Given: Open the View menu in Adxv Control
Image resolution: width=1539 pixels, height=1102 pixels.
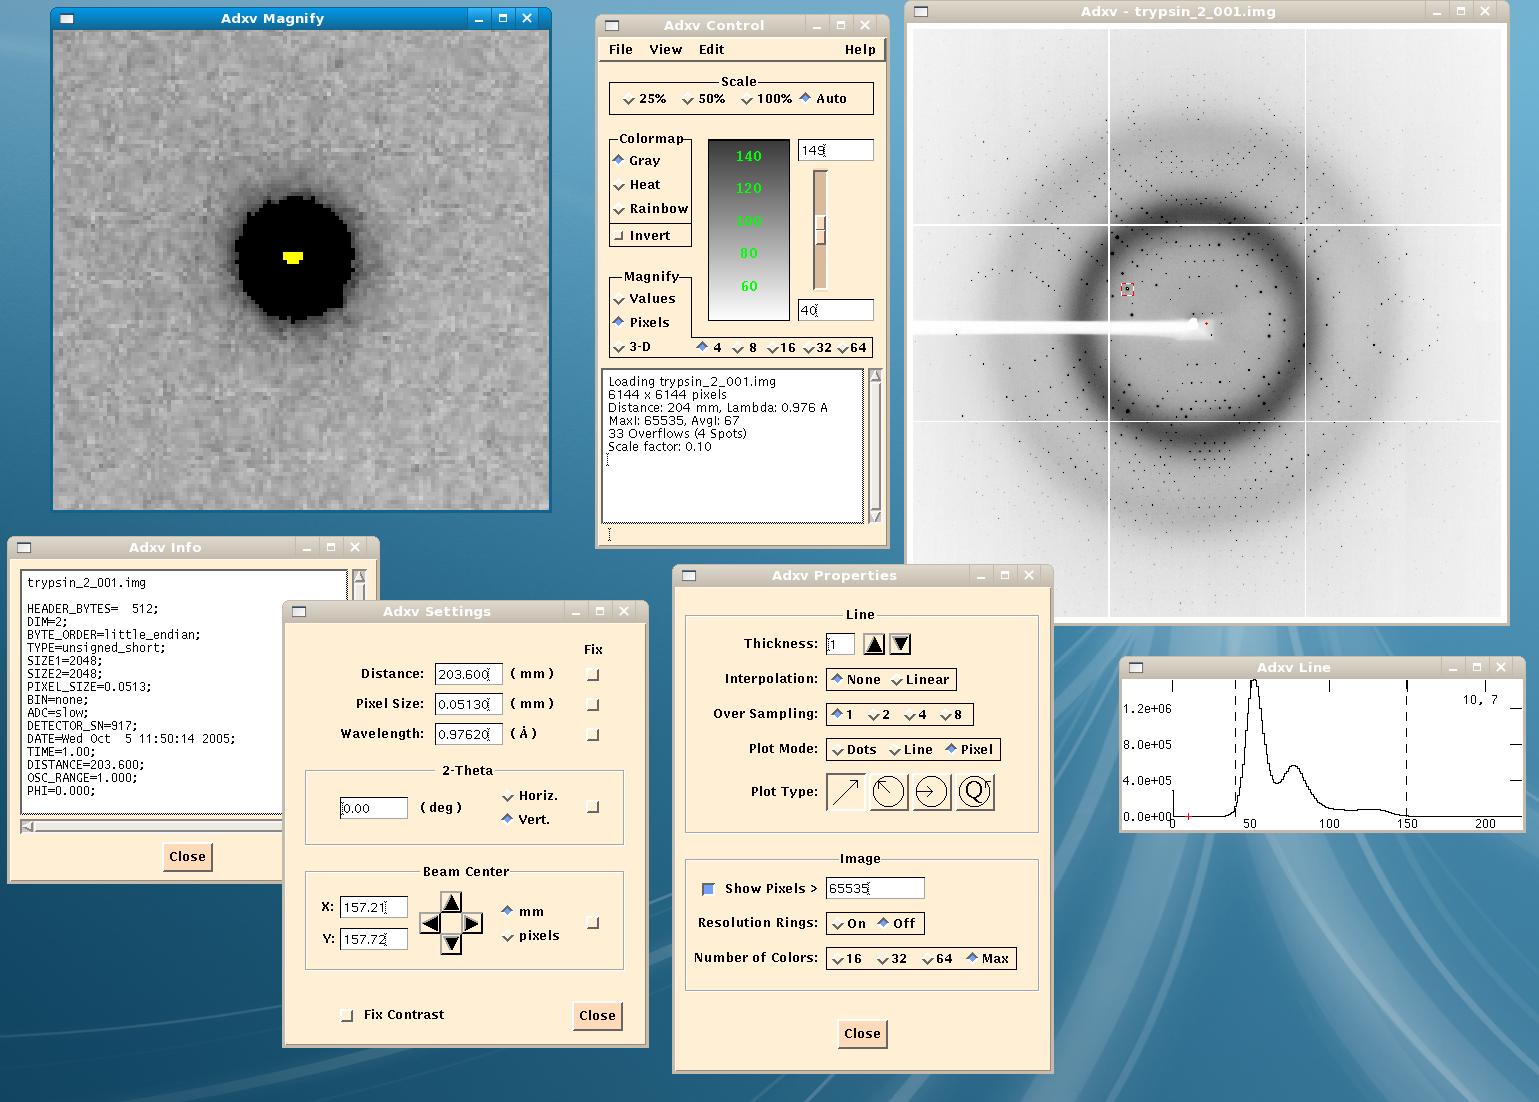Looking at the screenshot, I should tap(666, 49).
